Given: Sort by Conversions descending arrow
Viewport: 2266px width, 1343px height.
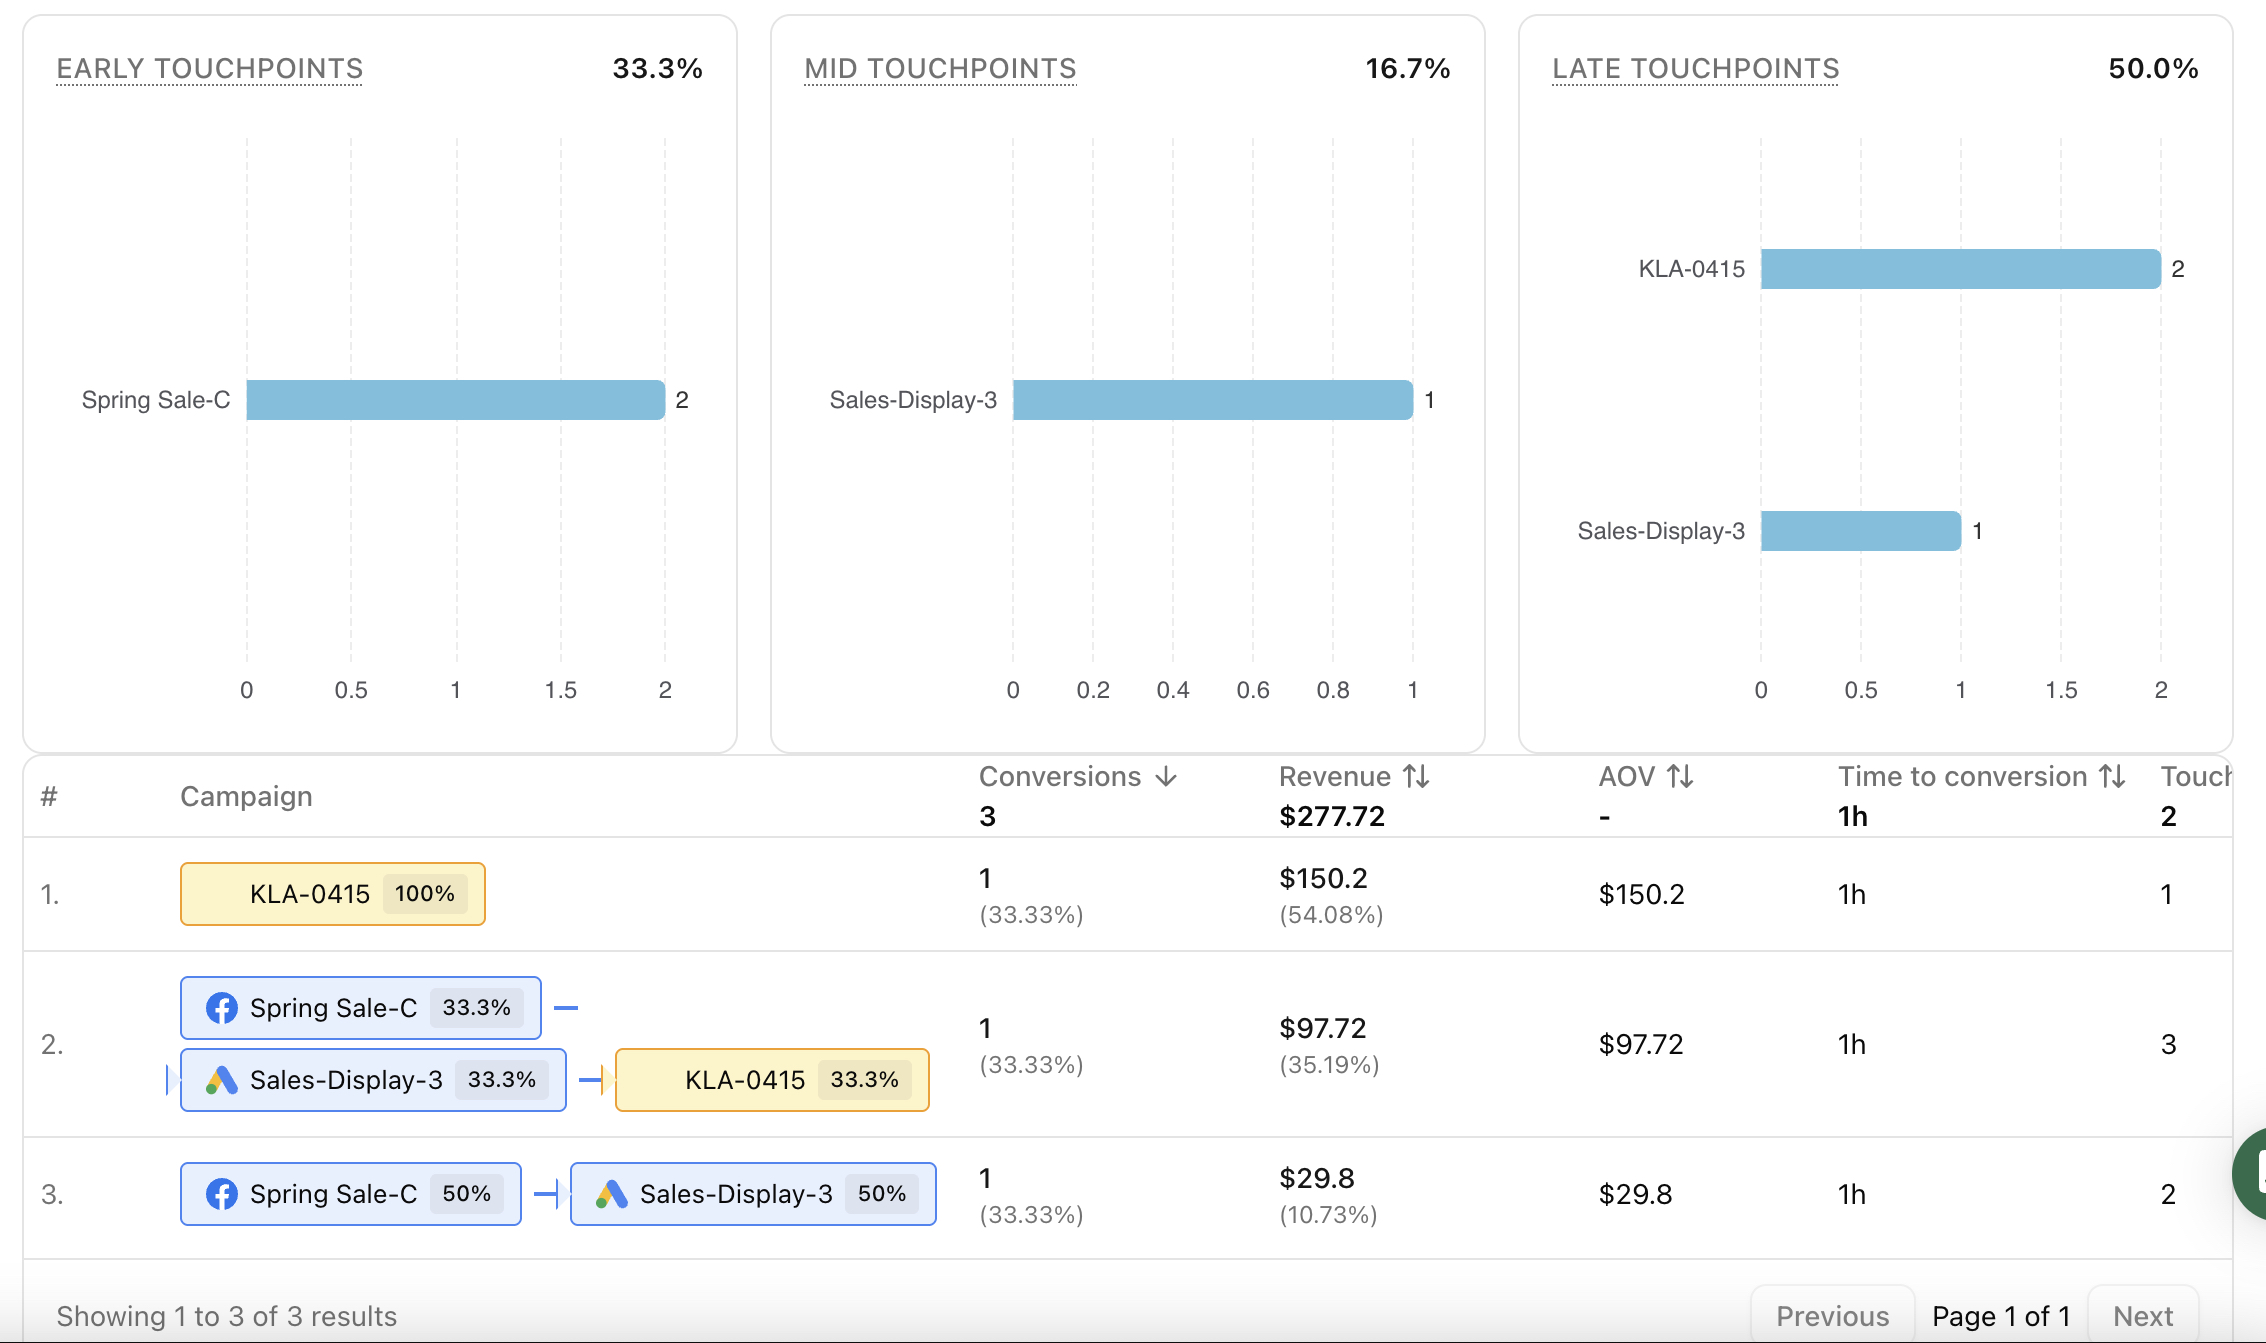Looking at the screenshot, I should coord(1166,777).
